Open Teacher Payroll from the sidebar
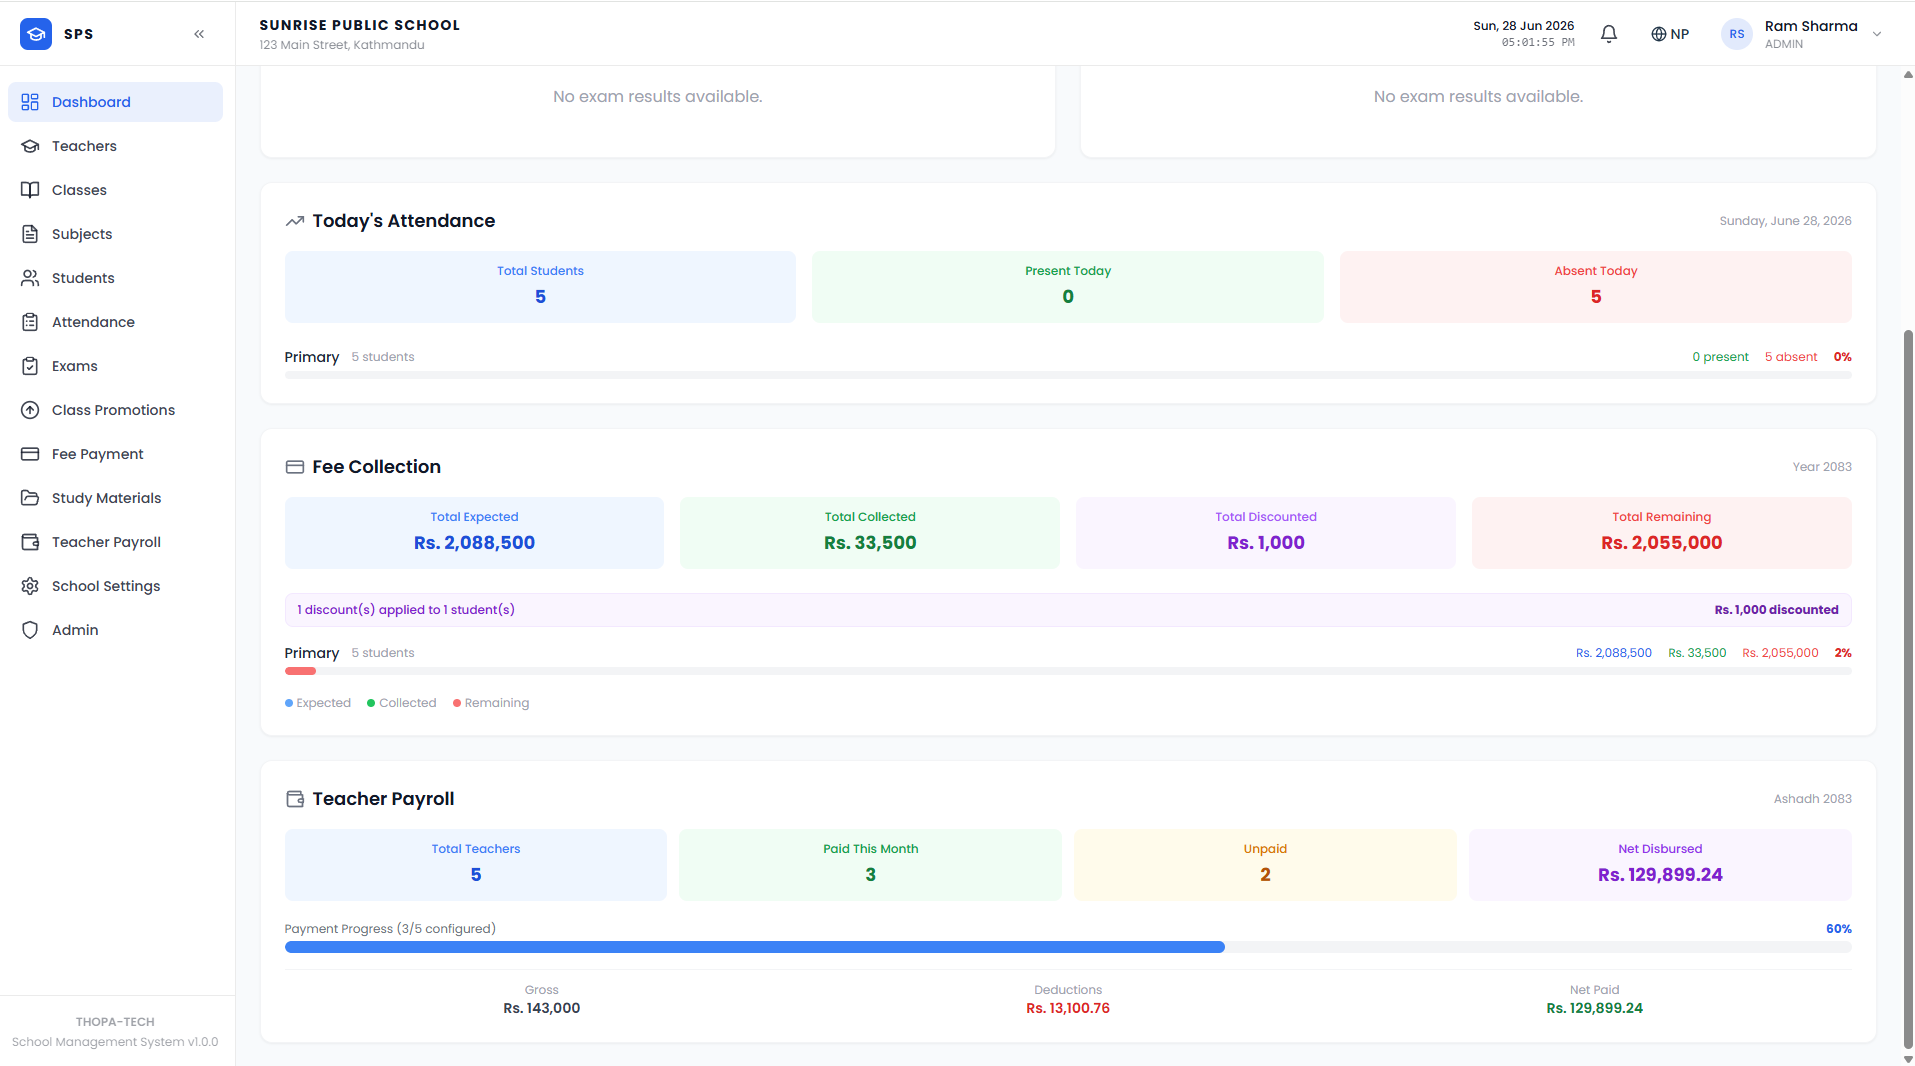 pyautogui.click(x=115, y=542)
